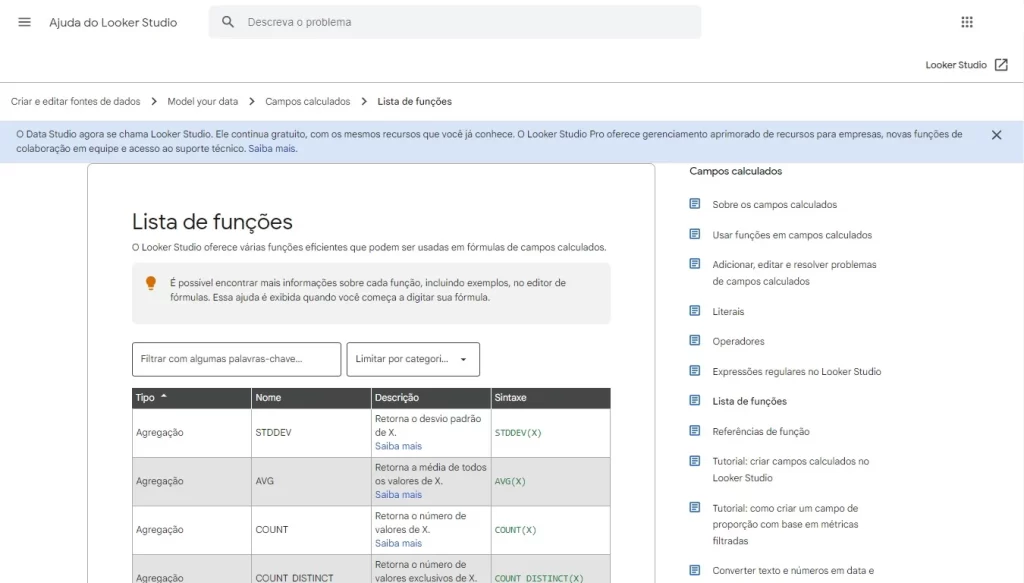The image size is (1024, 583).
Task: Click the COUNT name cell
Action: (311, 529)
